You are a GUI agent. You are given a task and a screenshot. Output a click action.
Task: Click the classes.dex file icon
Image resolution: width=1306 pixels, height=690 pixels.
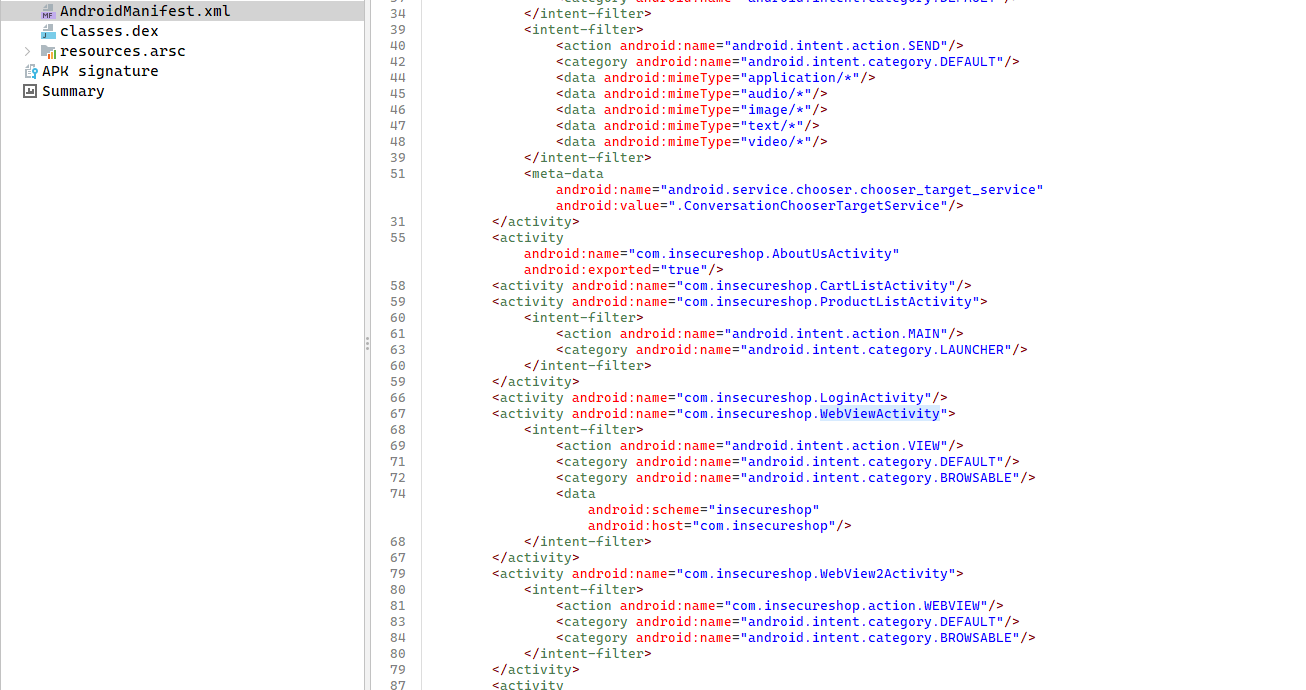(x=48, y=31)
